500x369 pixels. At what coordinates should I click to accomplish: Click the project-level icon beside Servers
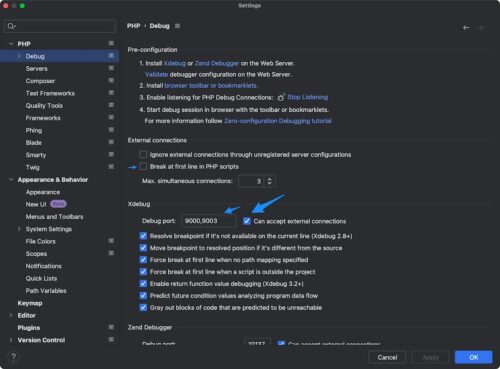click(x=111, y=68)
